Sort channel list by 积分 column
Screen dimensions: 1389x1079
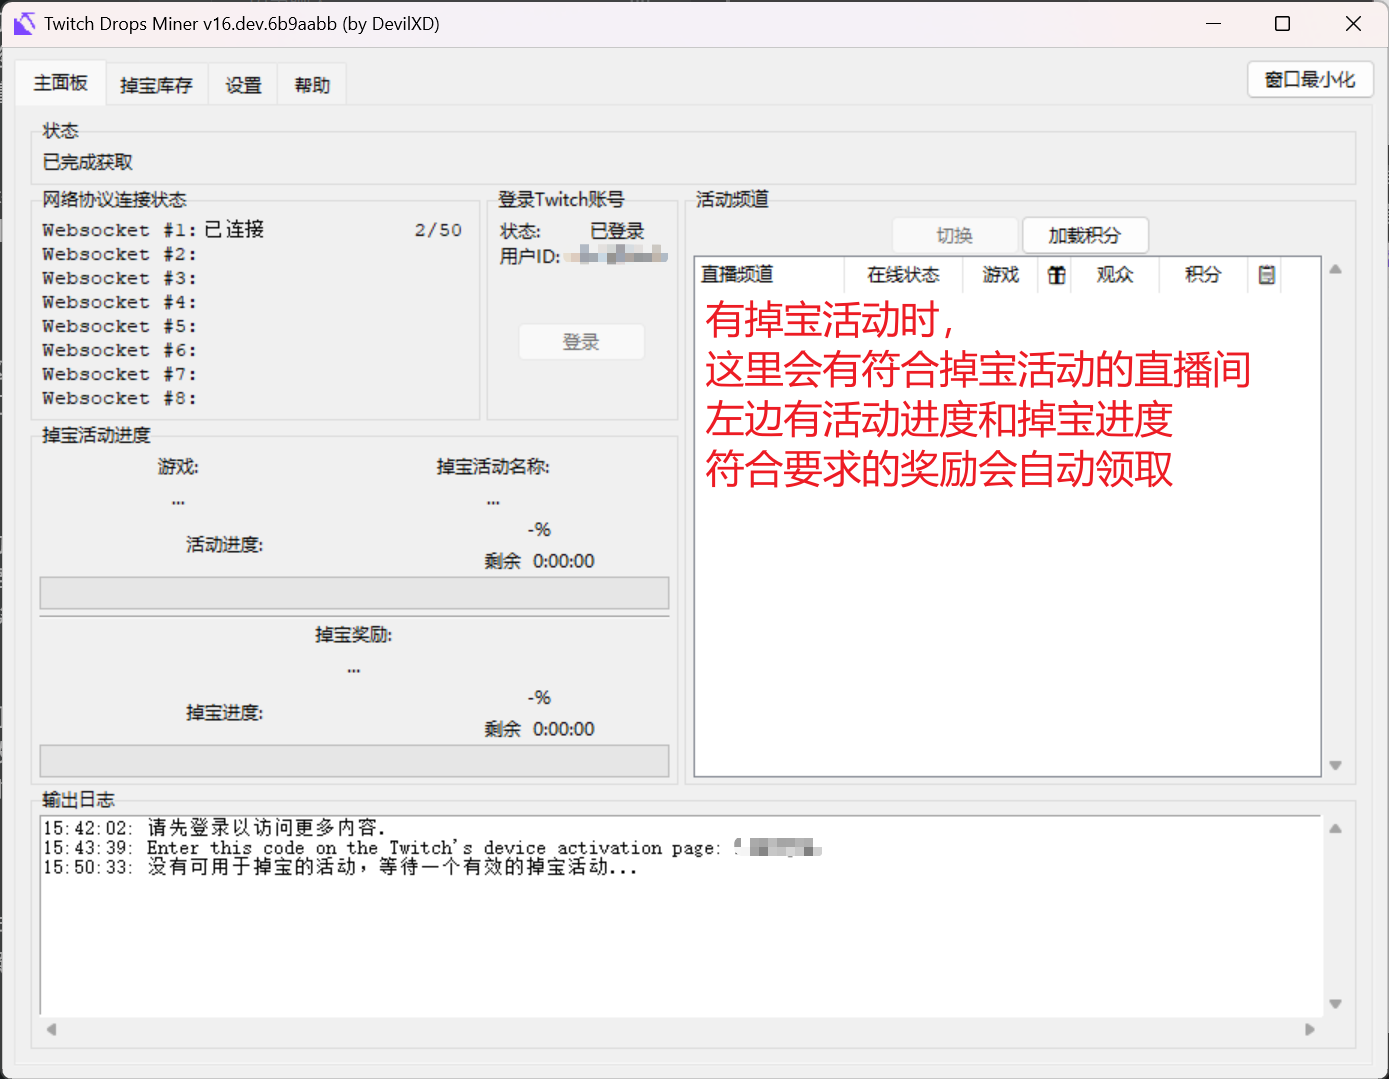1203,274
